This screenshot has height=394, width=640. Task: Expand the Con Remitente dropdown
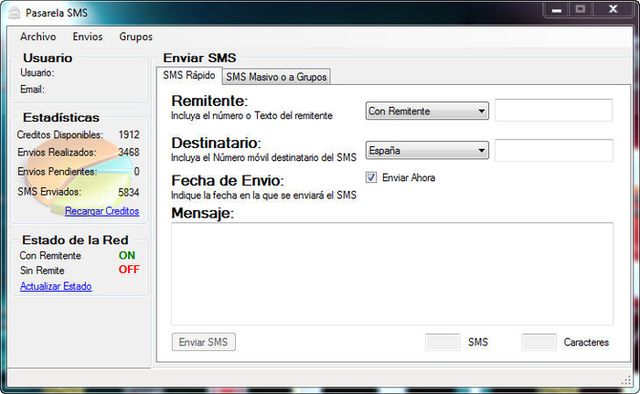click(427, 111)
